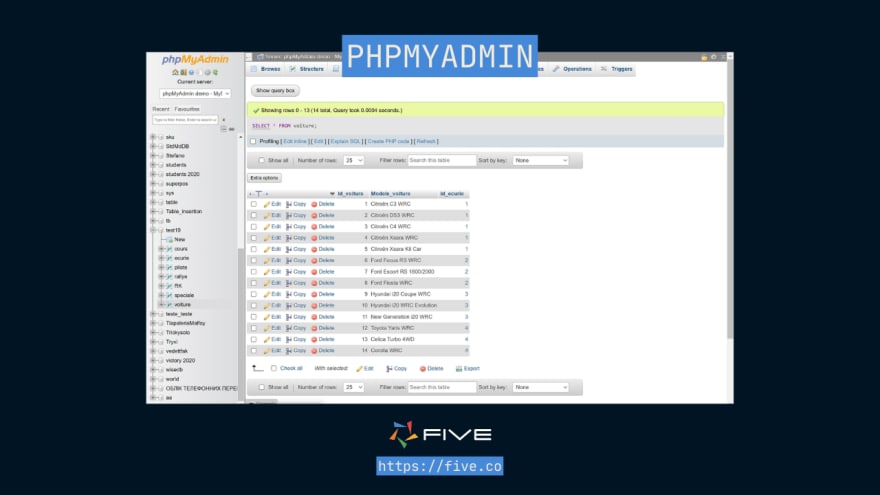Open the Current server dropdown
This screenshot has width=880, height=495.
pos(195,94)
